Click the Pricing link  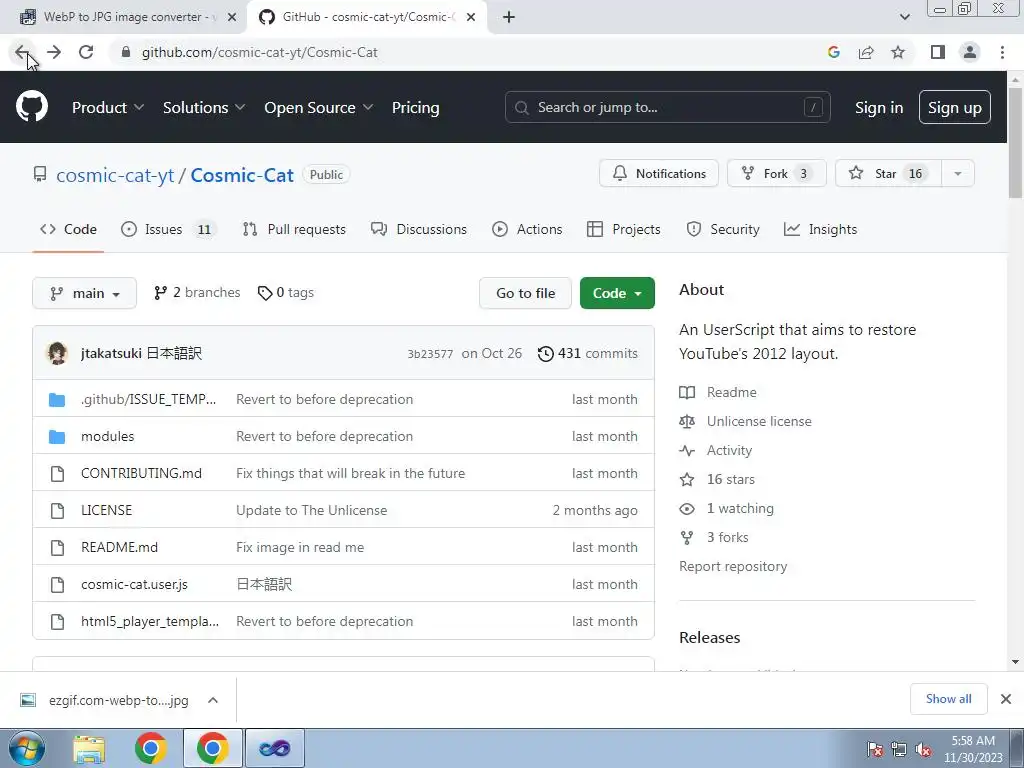(415, 108)
